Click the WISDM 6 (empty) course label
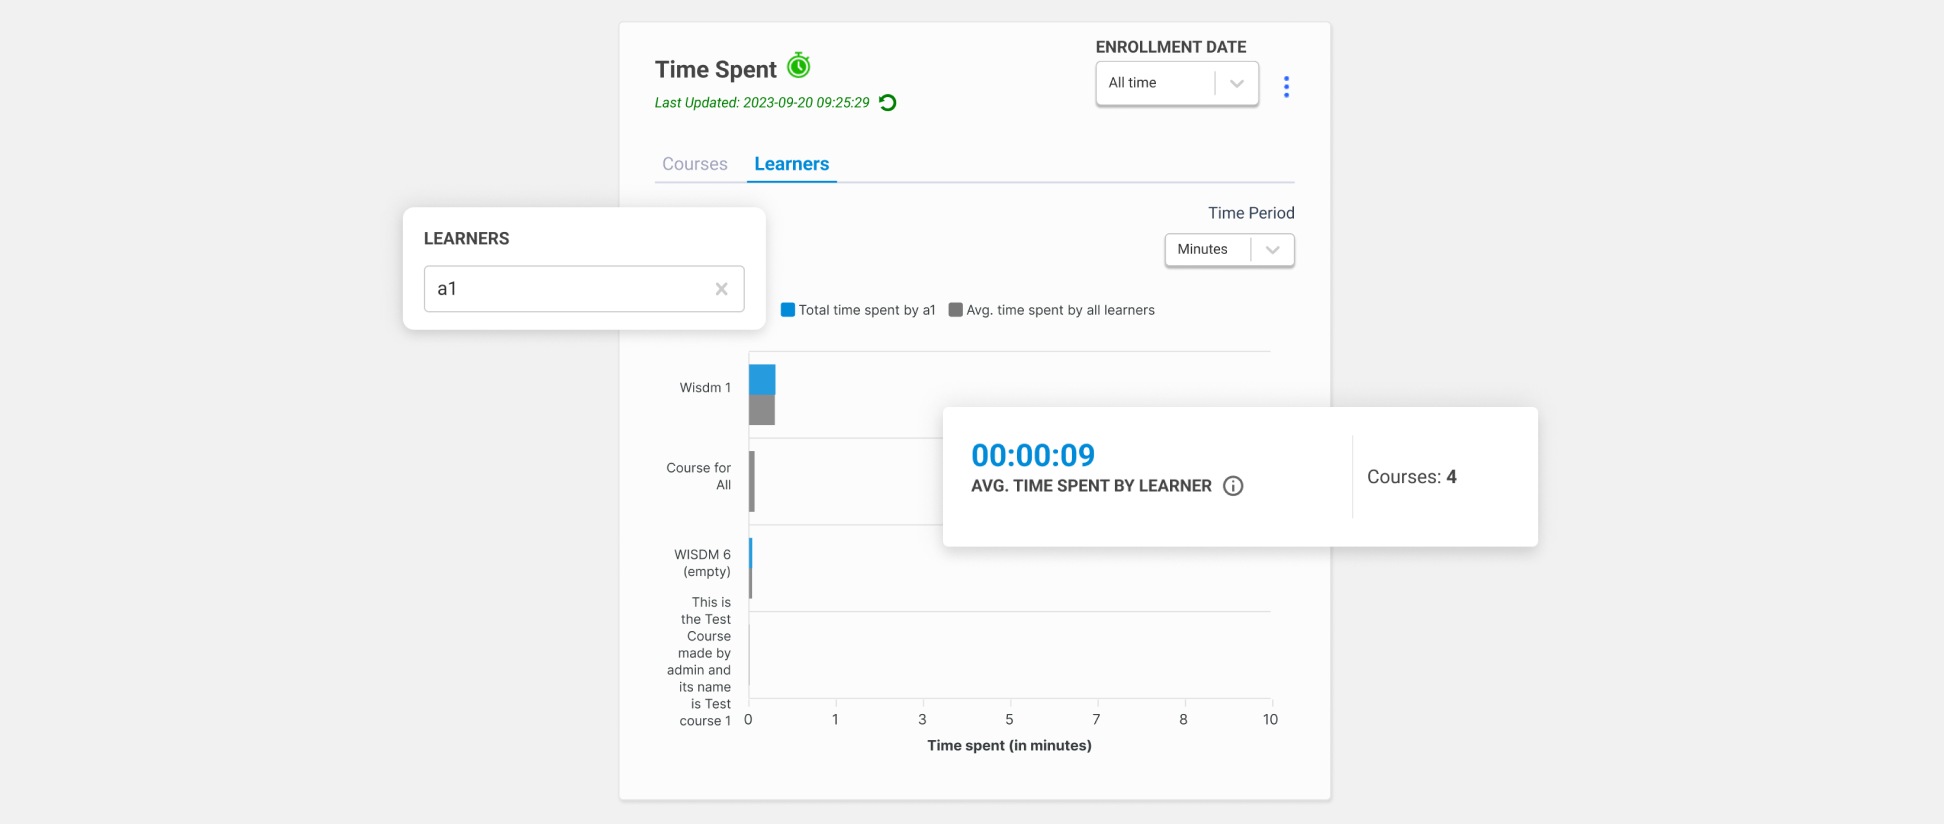This screenshot has width=1944, height=824. click(702, 563)
